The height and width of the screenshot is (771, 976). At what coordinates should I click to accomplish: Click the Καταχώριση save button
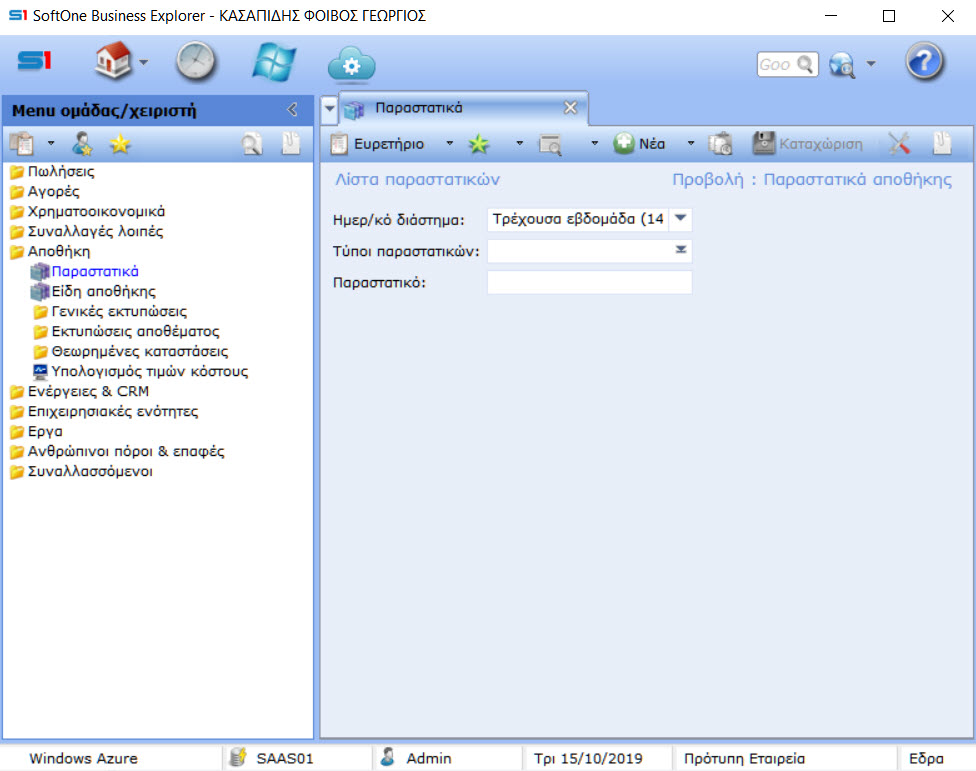[808, 144]
